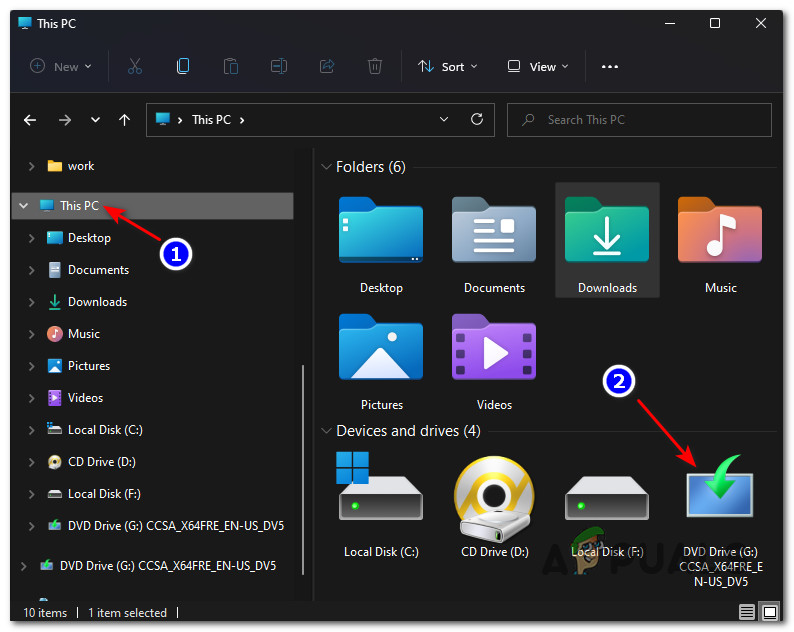Switch to large thumbnails view toggle
Image resolution: width=794 pixels, height=632 pixels.
point(769,612)
